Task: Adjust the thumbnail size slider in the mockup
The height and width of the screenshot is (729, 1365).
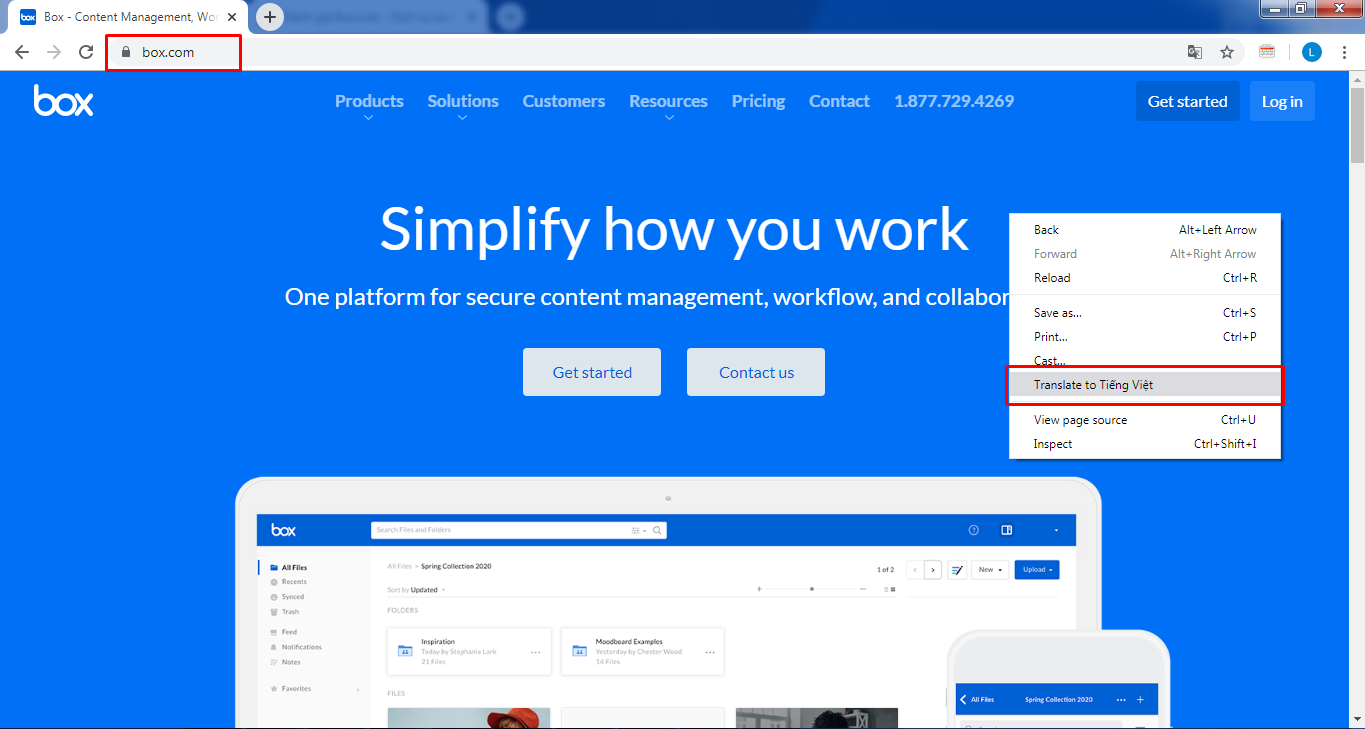Action: [x=811, y=589]
